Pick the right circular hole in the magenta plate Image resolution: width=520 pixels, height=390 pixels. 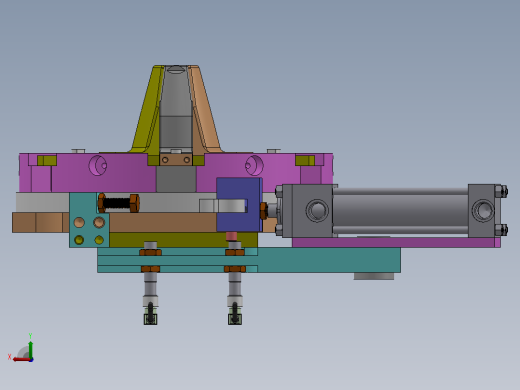254,165
